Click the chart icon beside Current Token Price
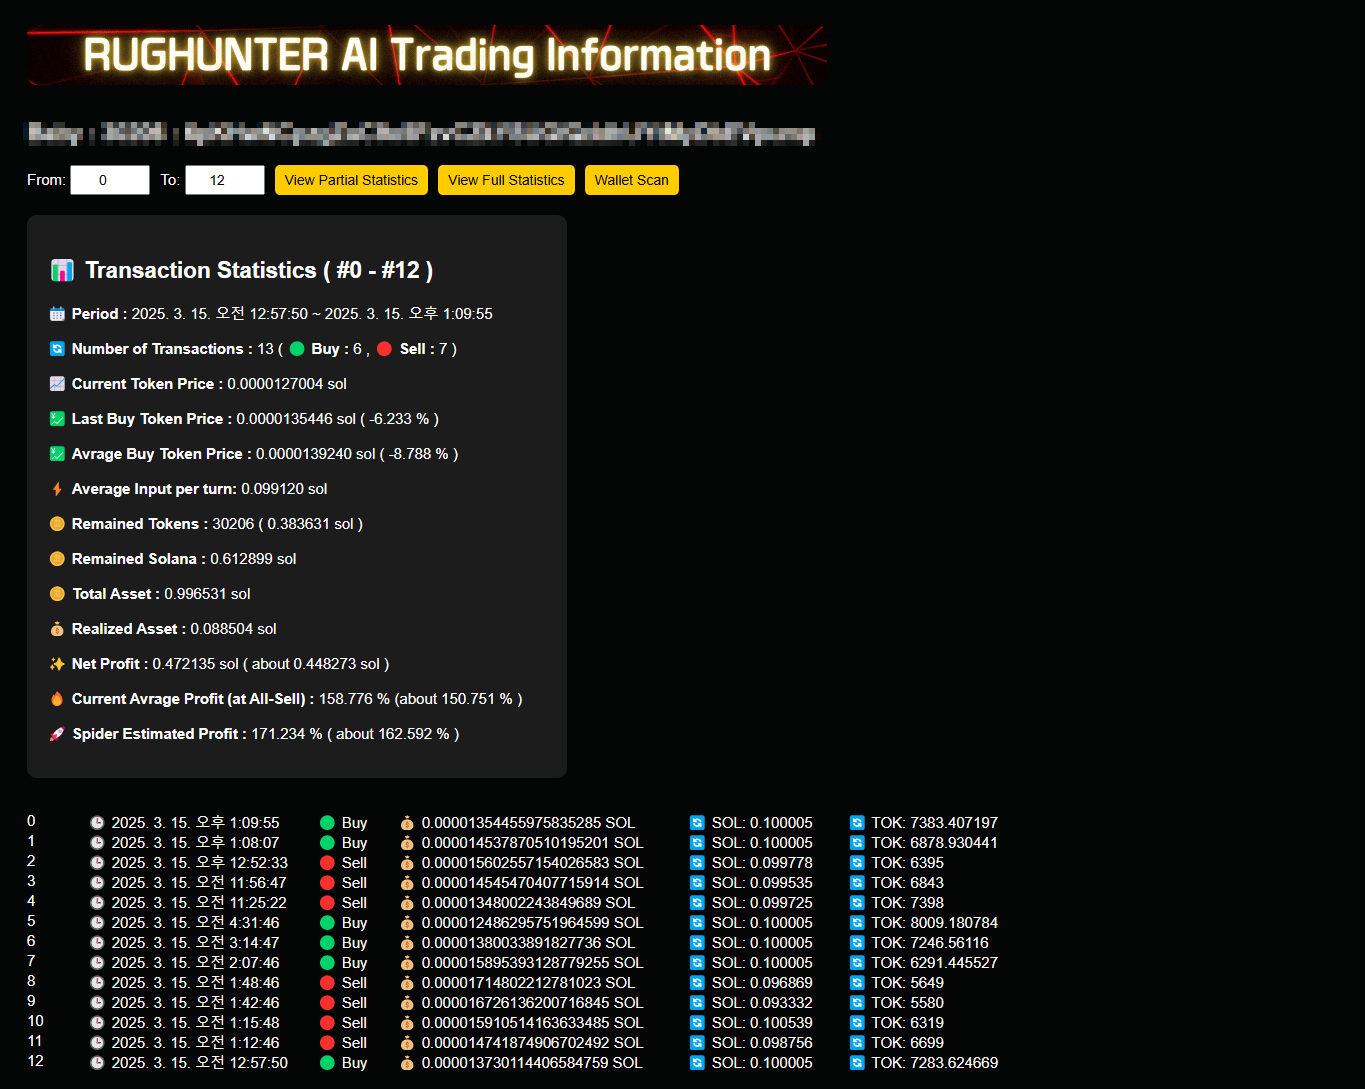The image size is (1365, 1089). (x=57, y=384)
